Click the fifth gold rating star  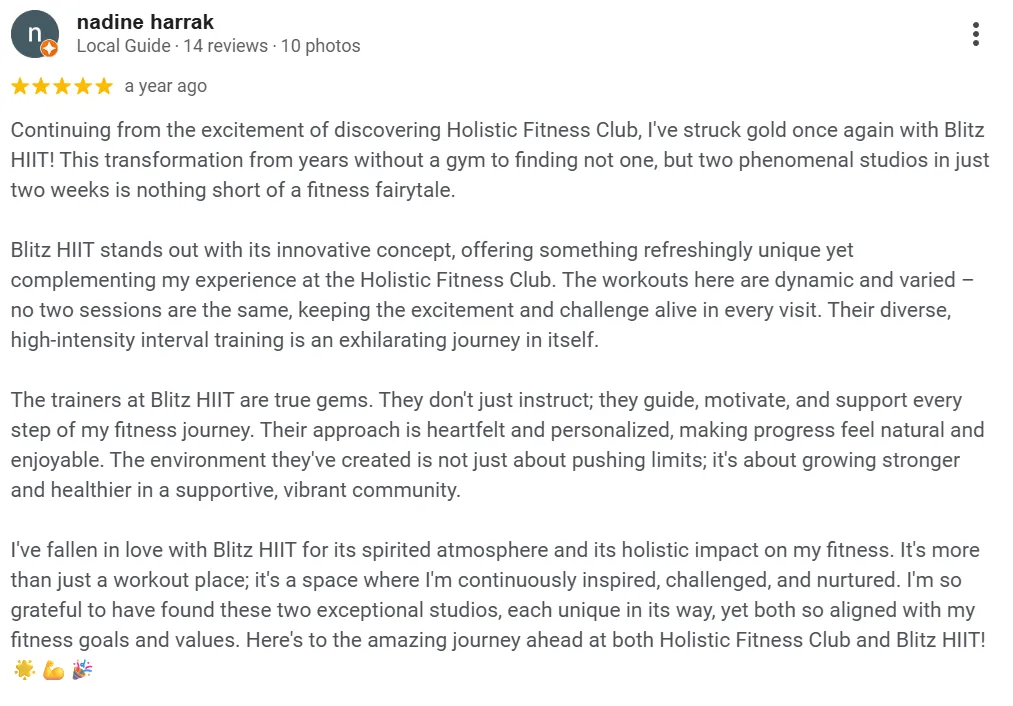tap(104, 86)
